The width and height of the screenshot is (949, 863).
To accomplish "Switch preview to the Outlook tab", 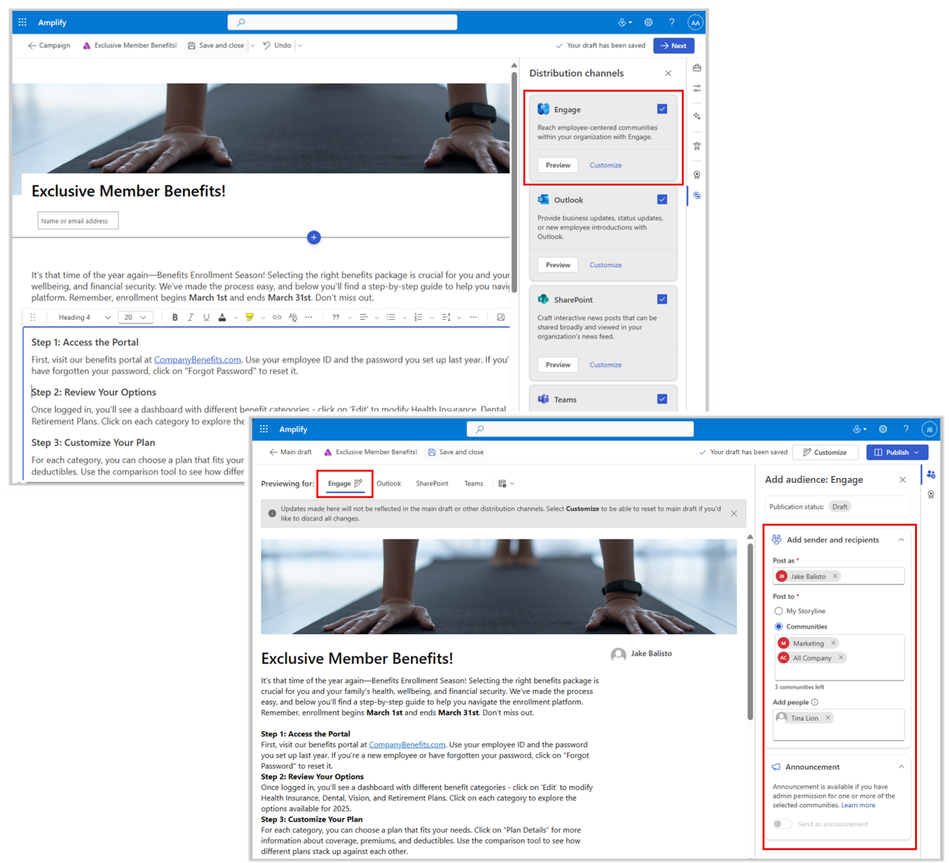I will (x=389, y=484).
